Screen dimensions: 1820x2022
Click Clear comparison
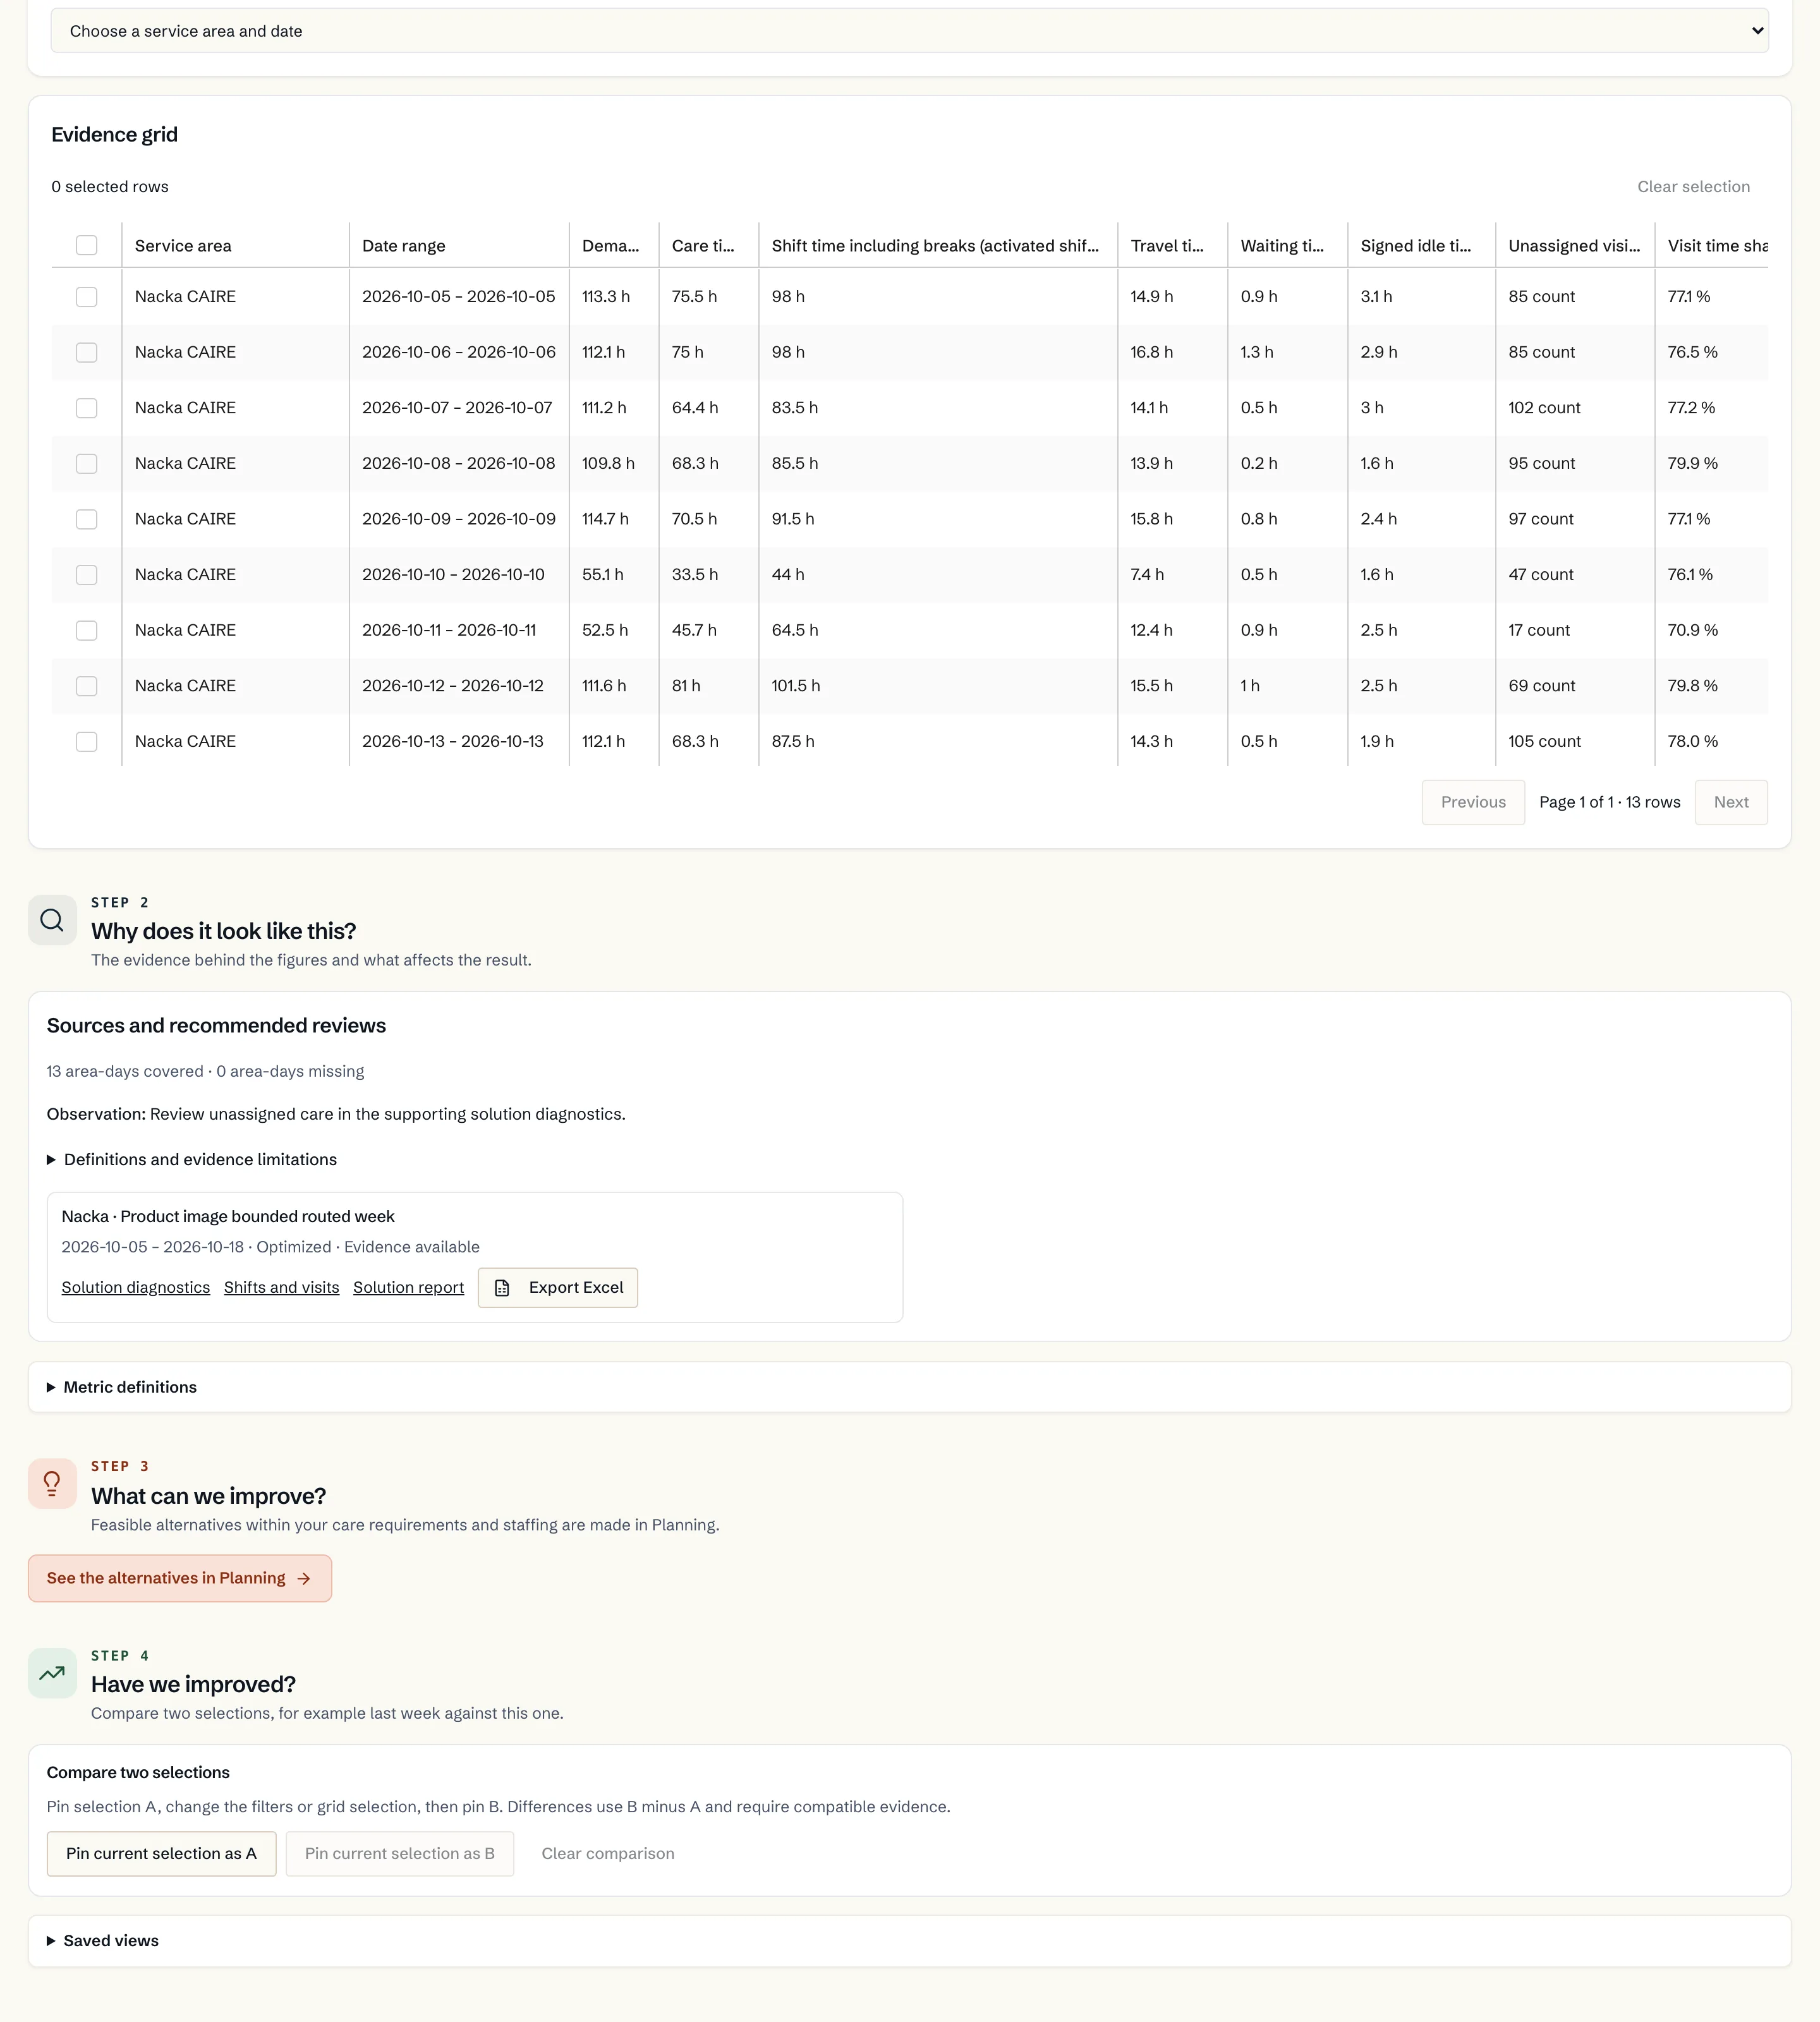608,1854
